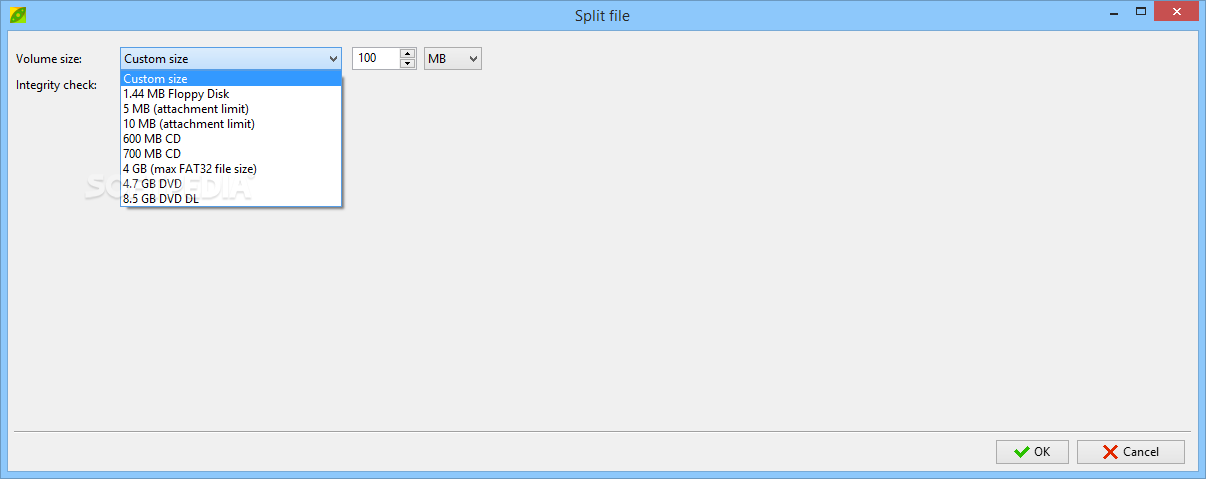
Task: Select Custom size from the list
Action: (231, 79)
